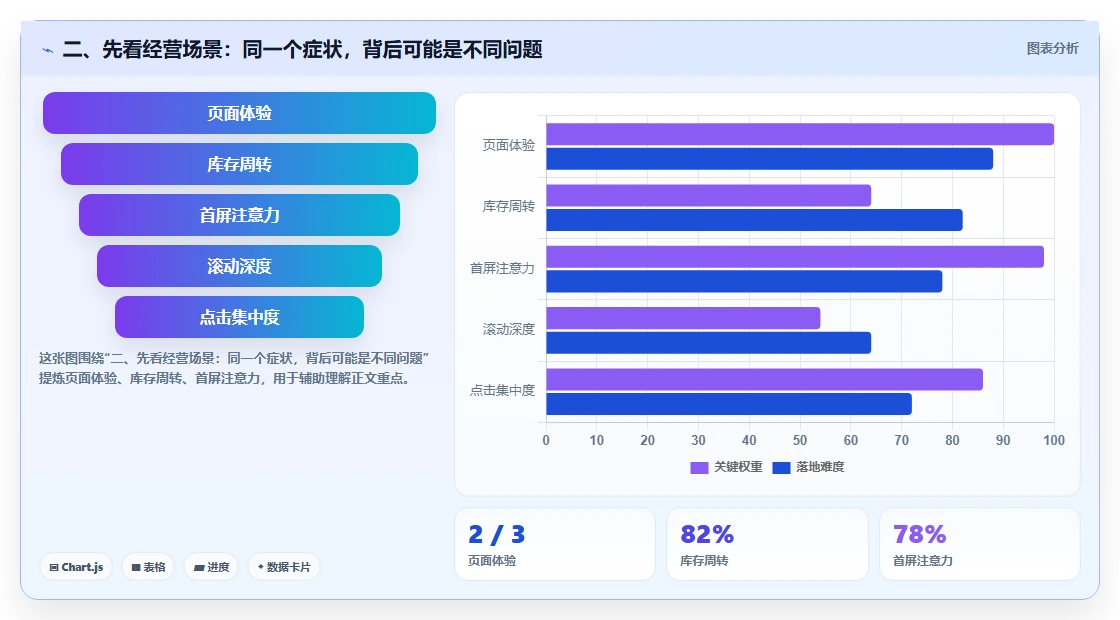The width and height of the screenshot is (1120, 620).
Task: Click the purple 滚动深度 关键权重 bar
Action: (683, 319)
